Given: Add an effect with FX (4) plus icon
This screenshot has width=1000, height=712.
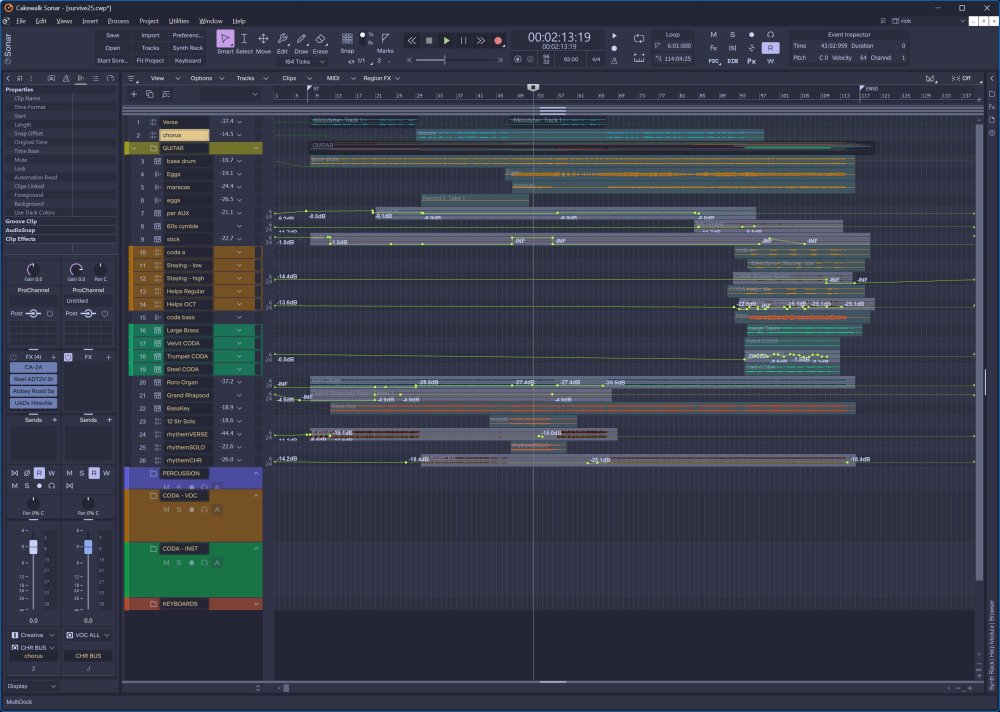Looking at the screenshot, I should pos(54,357).
